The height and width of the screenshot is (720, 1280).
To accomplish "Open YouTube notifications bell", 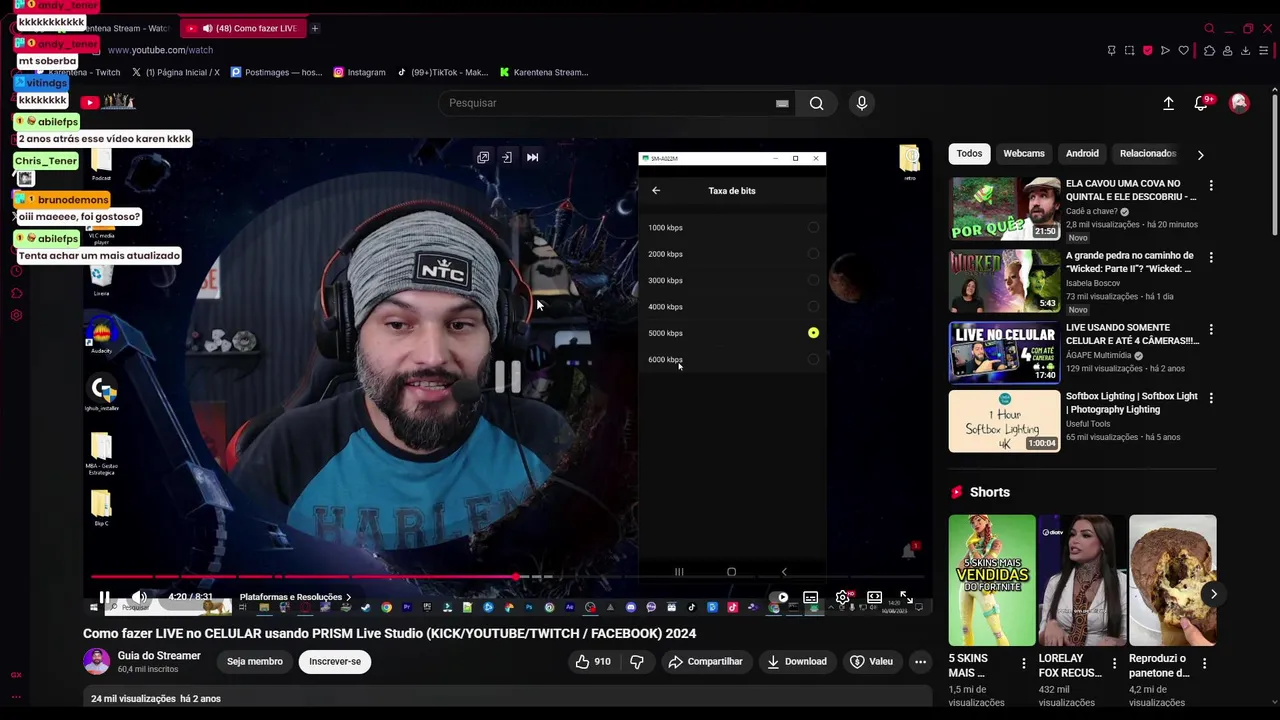I will (x=1202, y=103).
